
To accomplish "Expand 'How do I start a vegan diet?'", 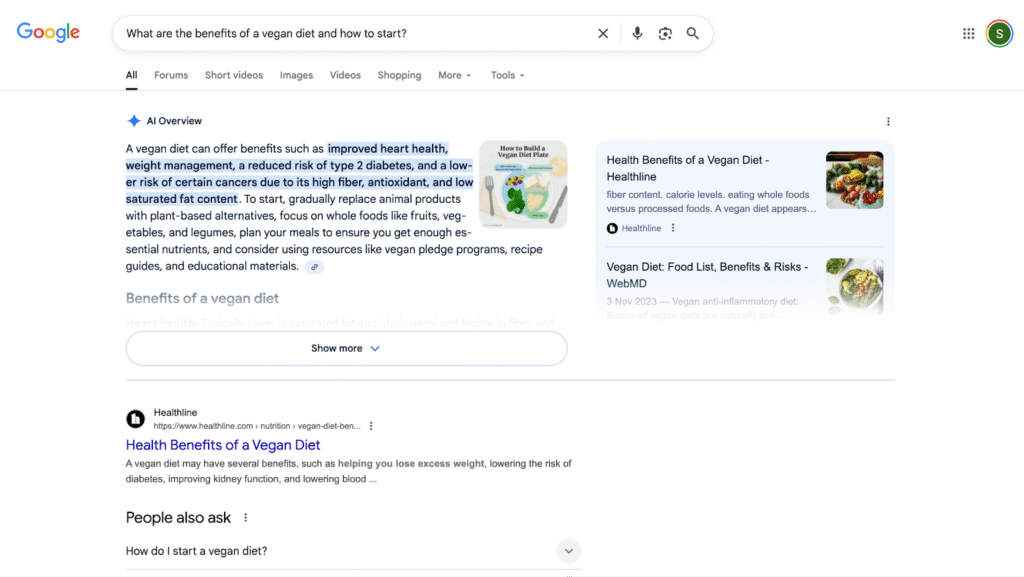I will pos(568,551).
